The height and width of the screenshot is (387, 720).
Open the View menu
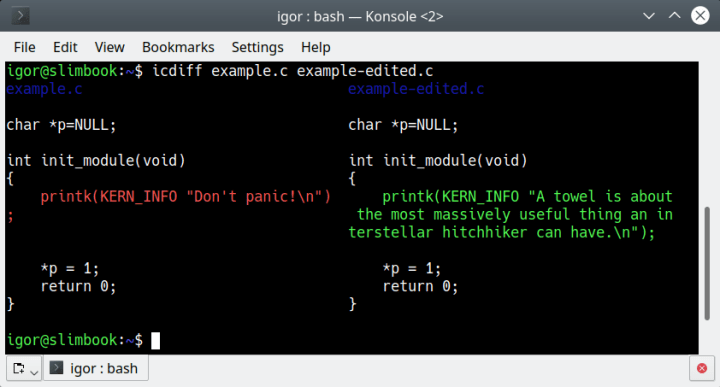point(109,47)
